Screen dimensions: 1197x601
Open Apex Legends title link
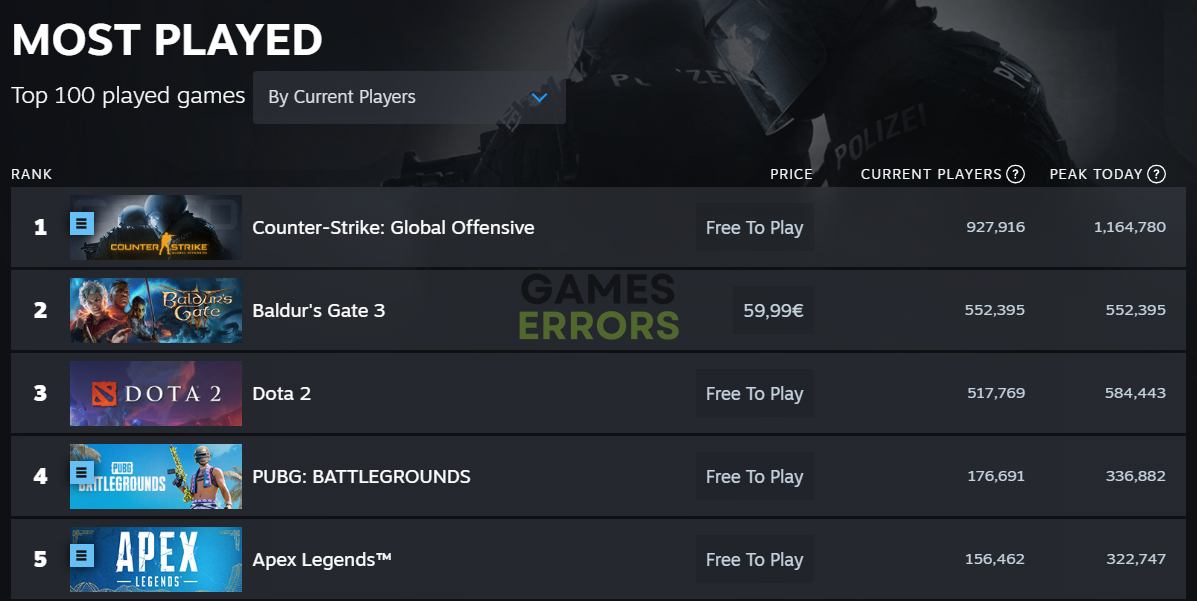tap(321, 560)
